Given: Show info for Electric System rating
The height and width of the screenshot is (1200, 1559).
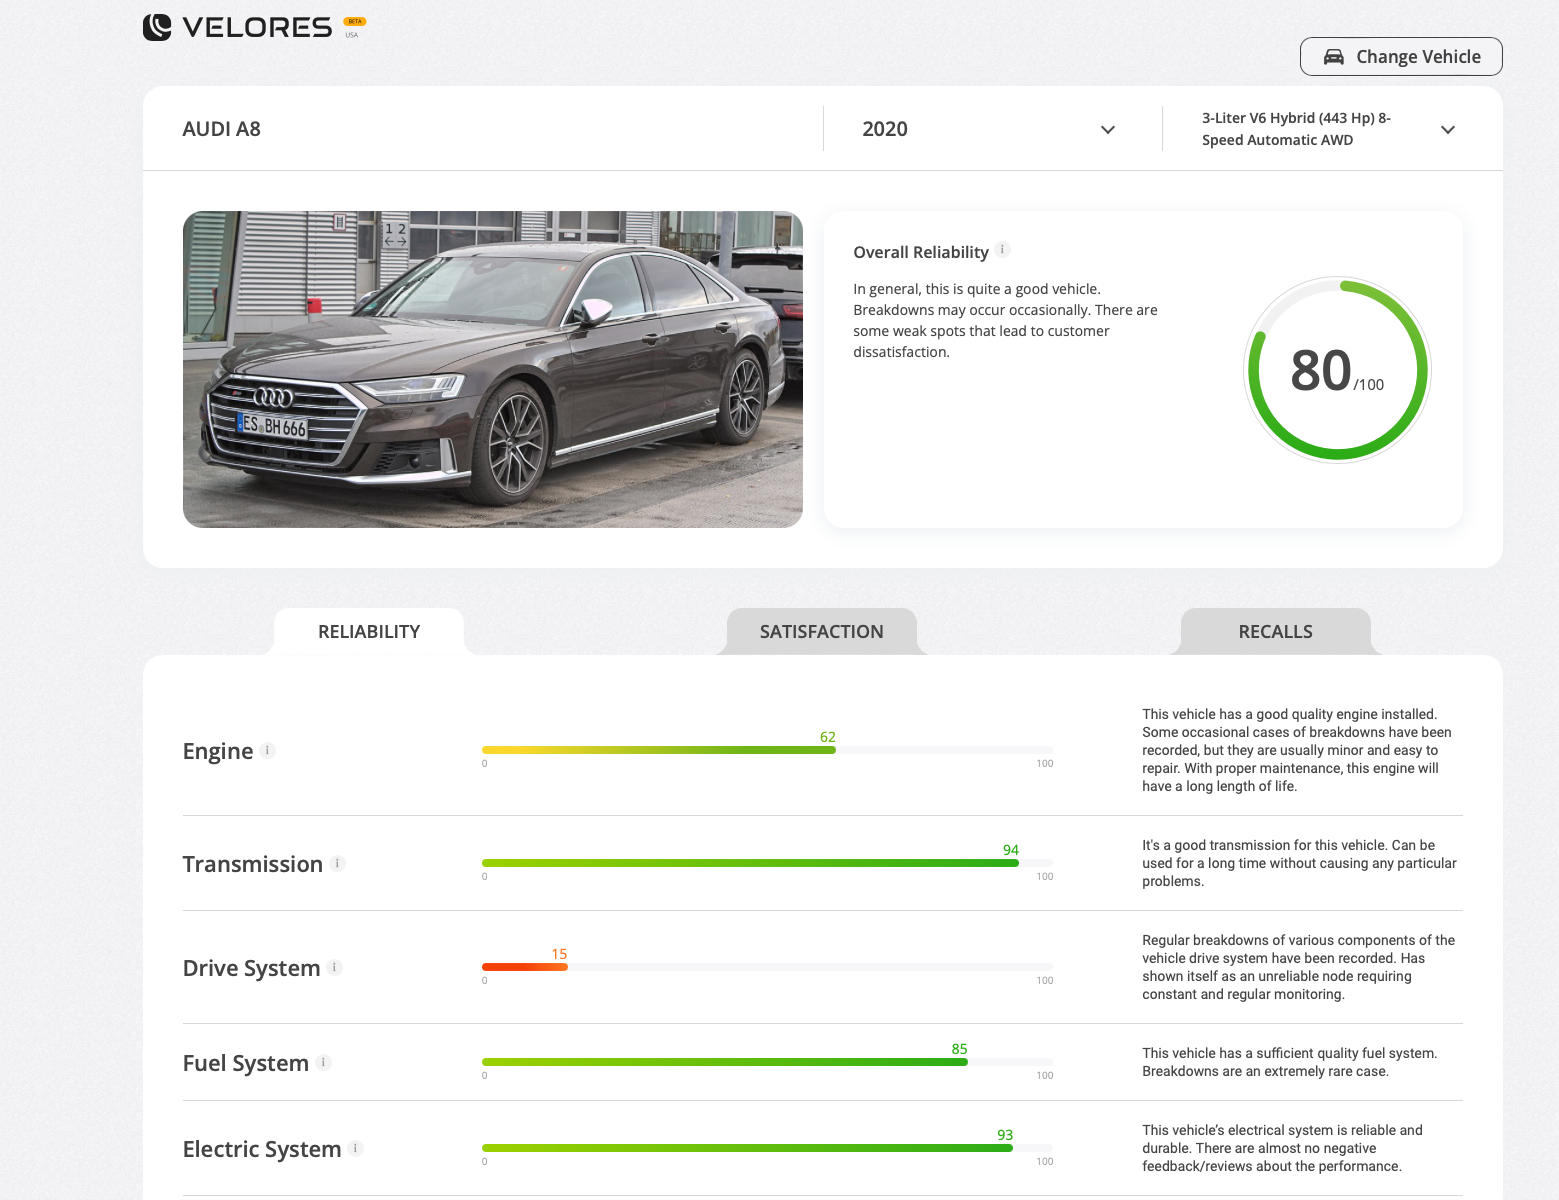Looking at the screenshot, I should [356, 1148].
